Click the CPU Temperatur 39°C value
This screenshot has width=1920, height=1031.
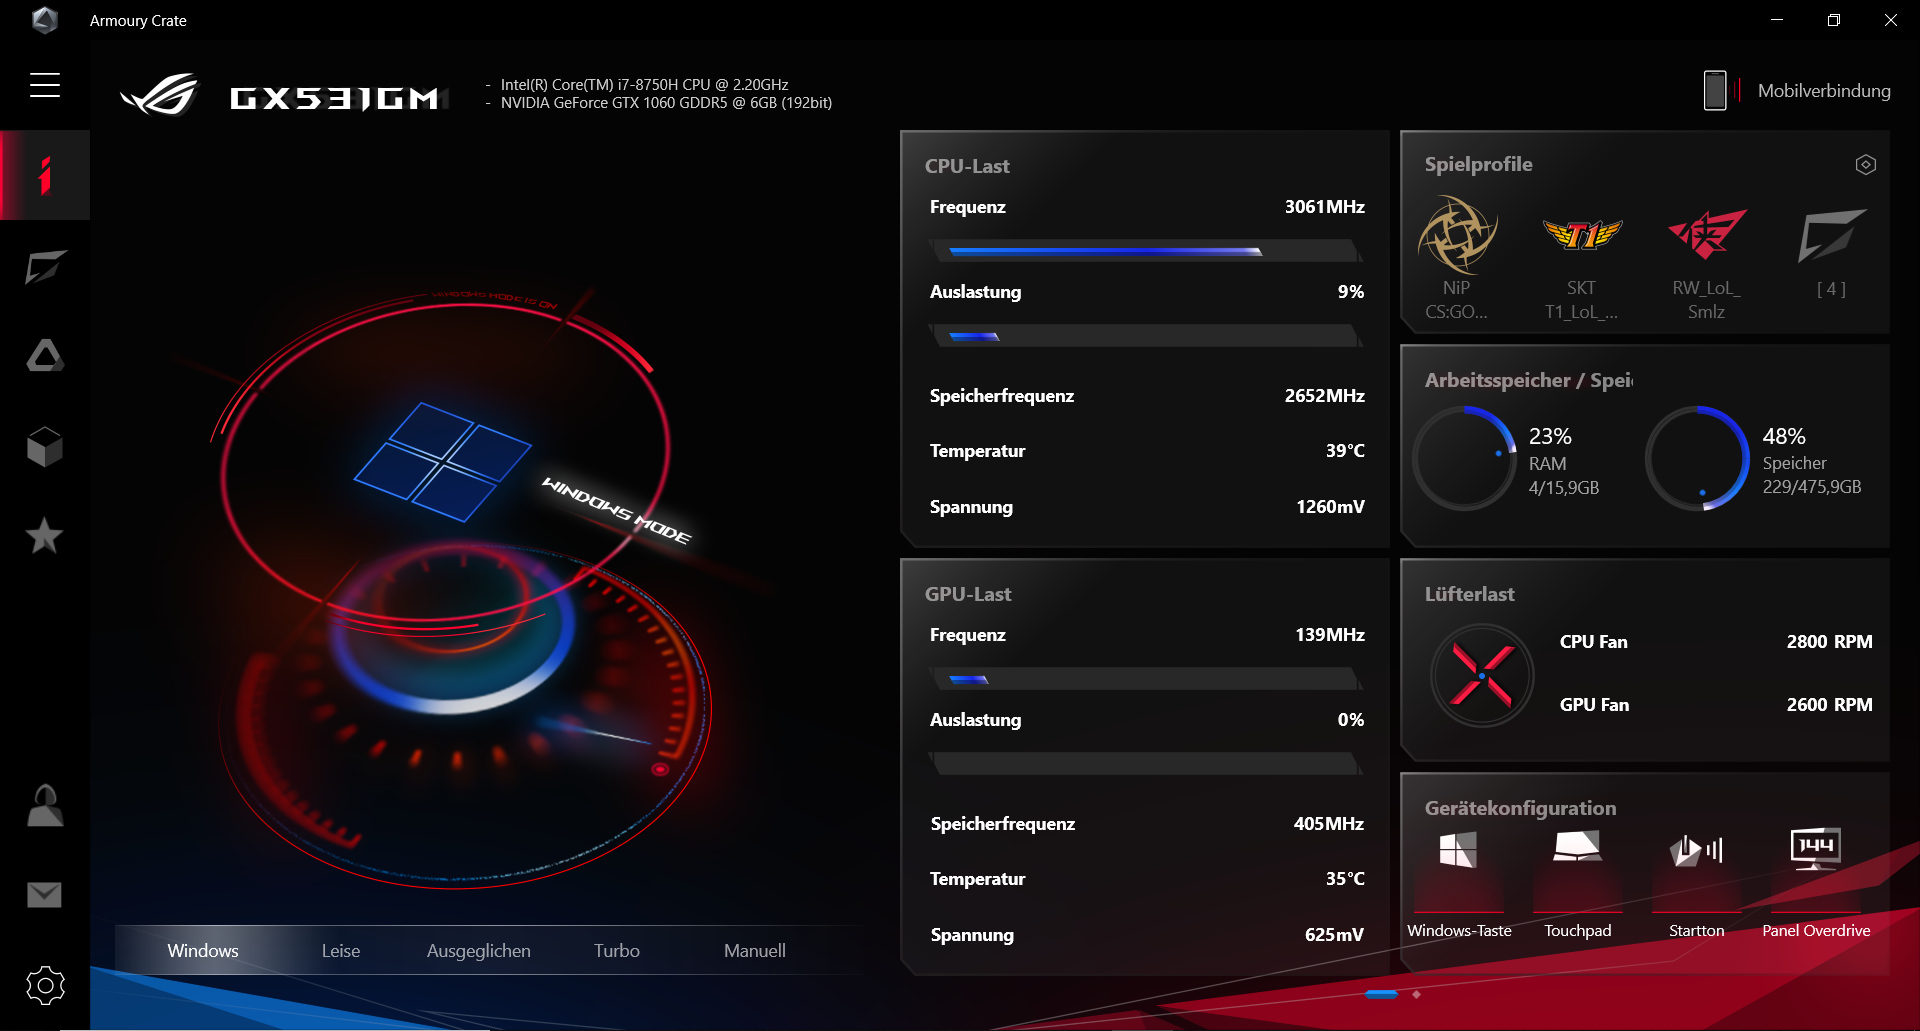[x=1345, y=451]
